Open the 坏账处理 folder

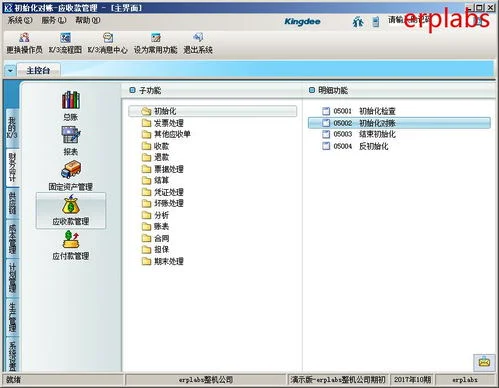tap(163, 203)
